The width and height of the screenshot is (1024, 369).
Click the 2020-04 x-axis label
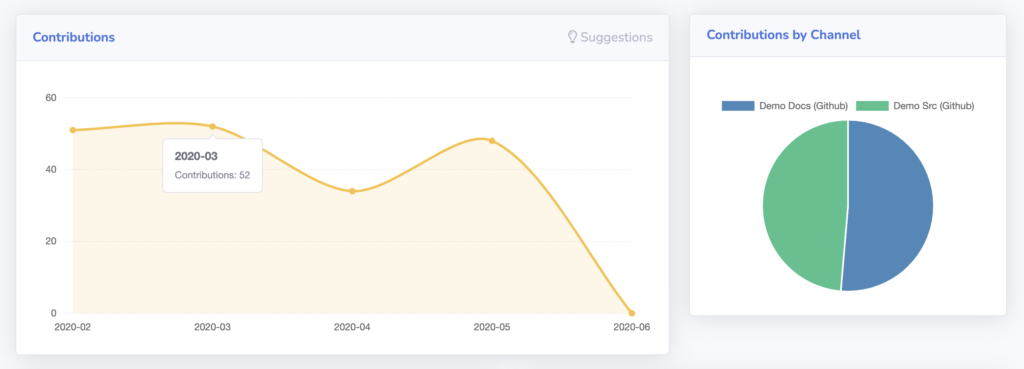coord(352,327)
